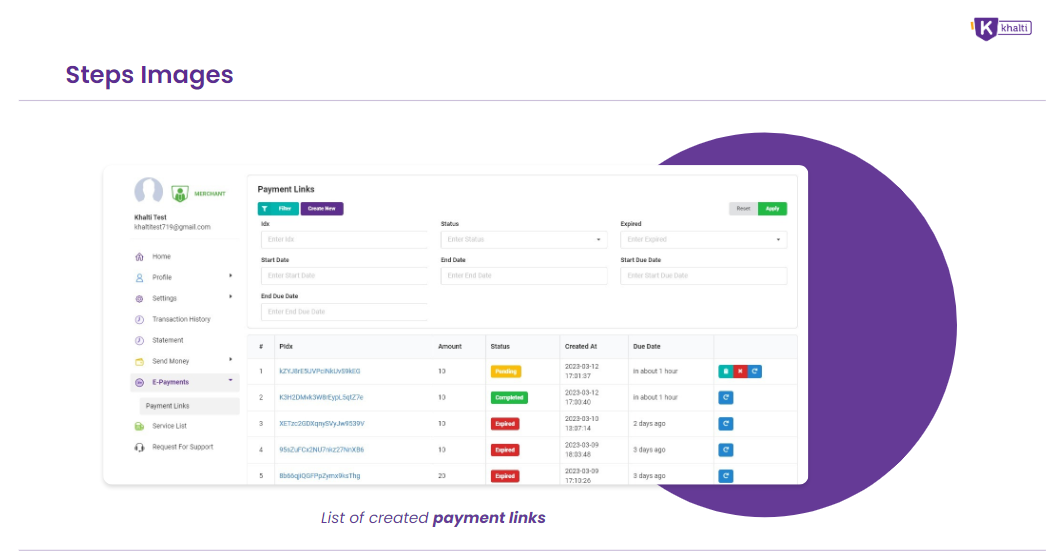Click the Home icon in the sidebar
This screenshot has height=557, width=1054.
140,257
